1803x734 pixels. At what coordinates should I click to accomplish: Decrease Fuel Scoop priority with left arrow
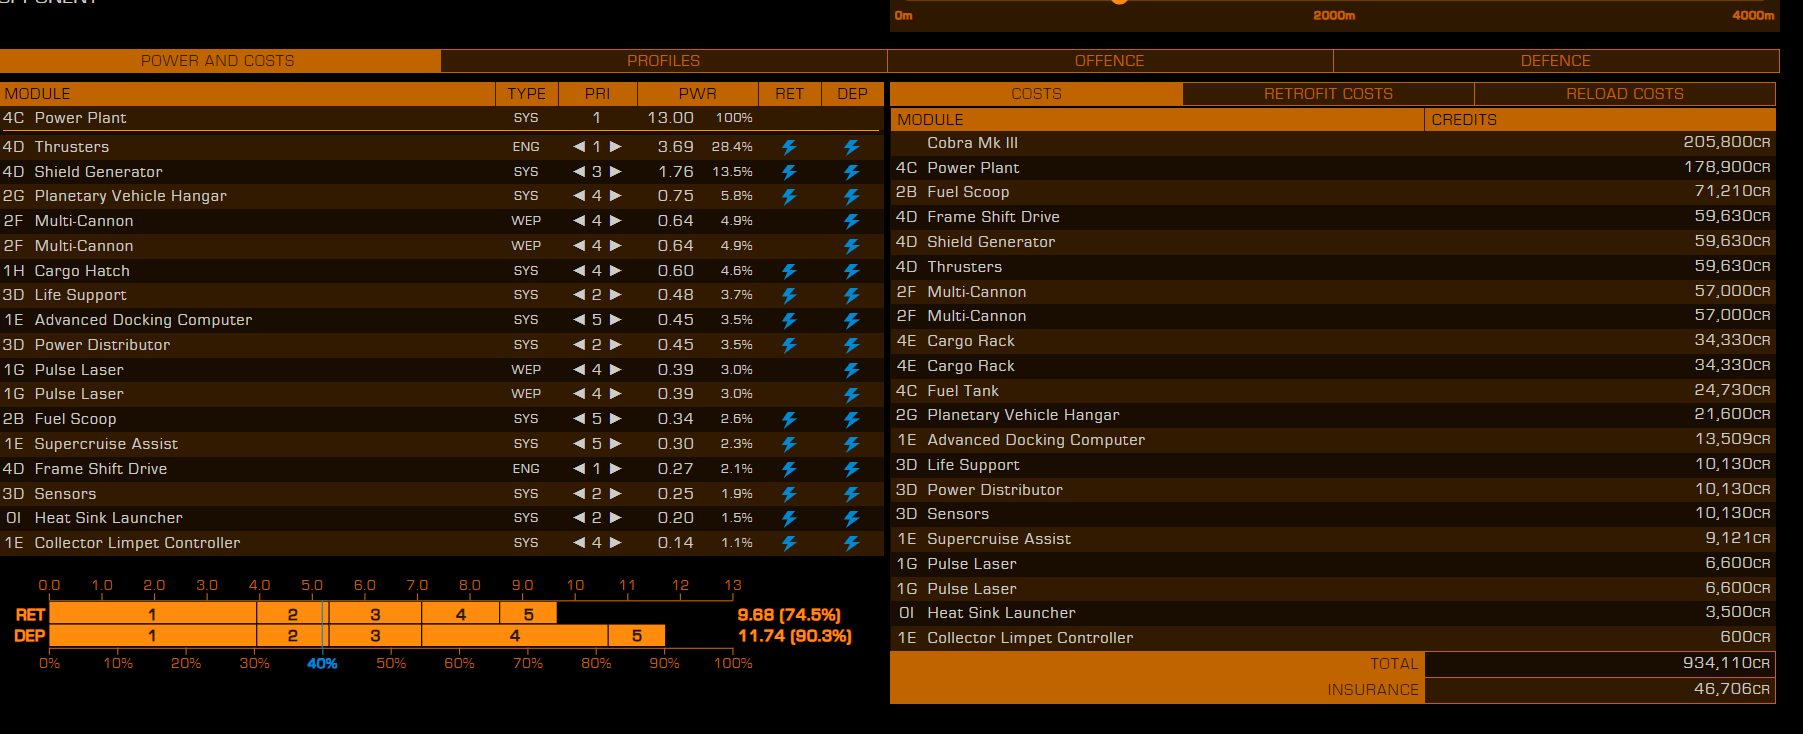click(578, 419)
